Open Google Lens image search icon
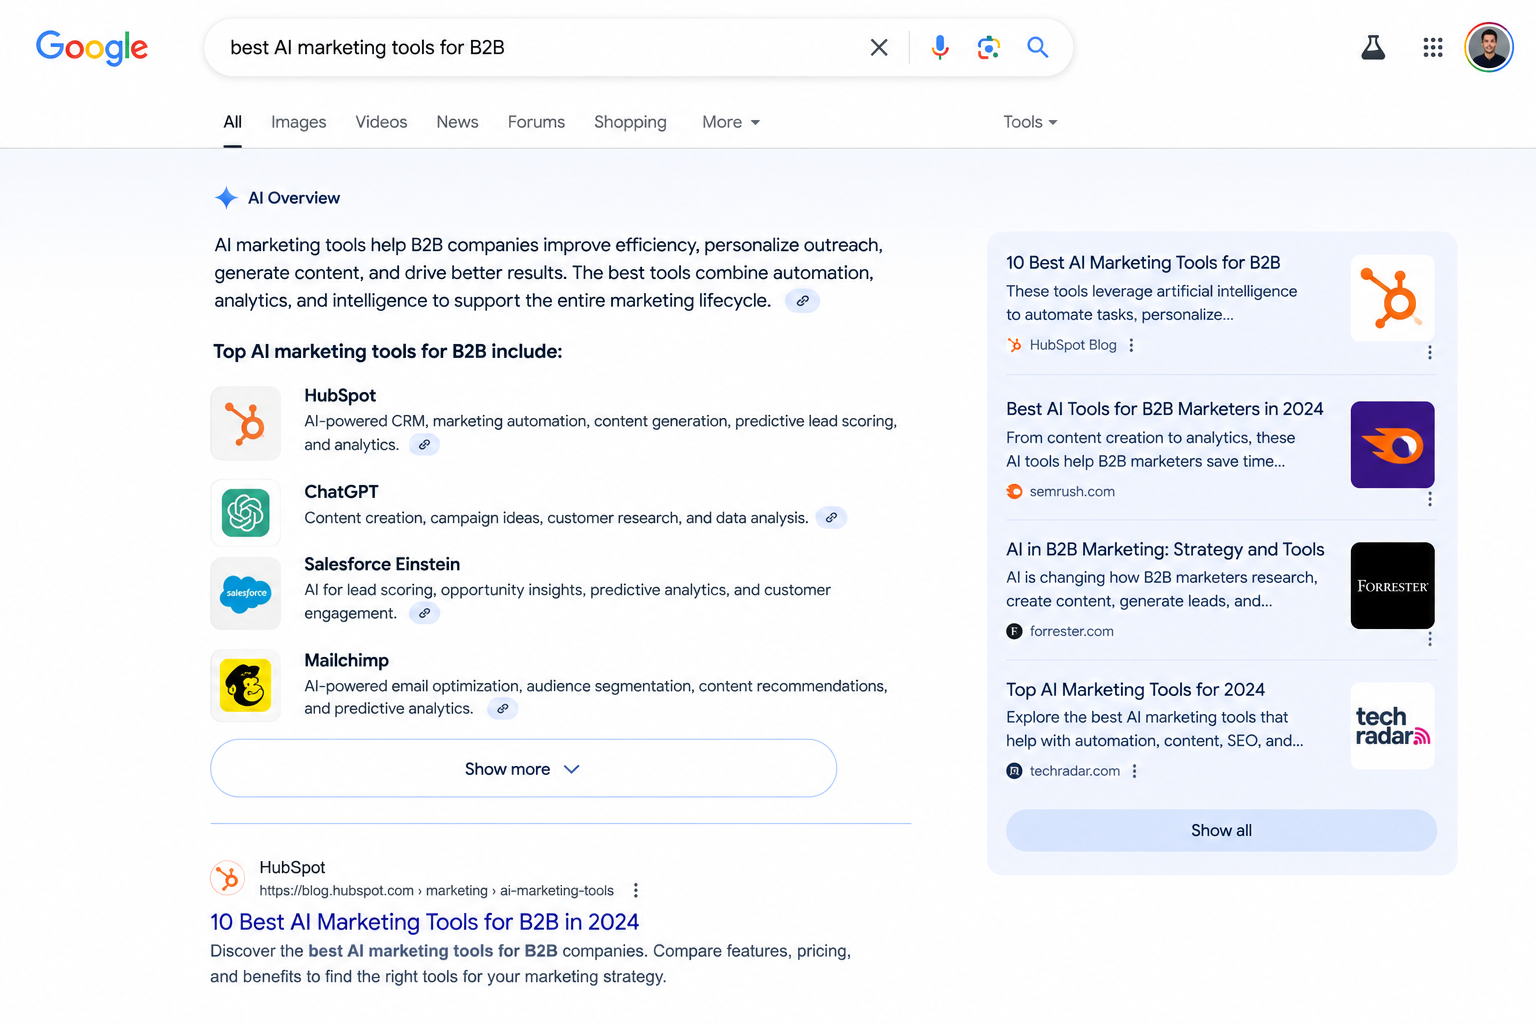 (989, 47)
